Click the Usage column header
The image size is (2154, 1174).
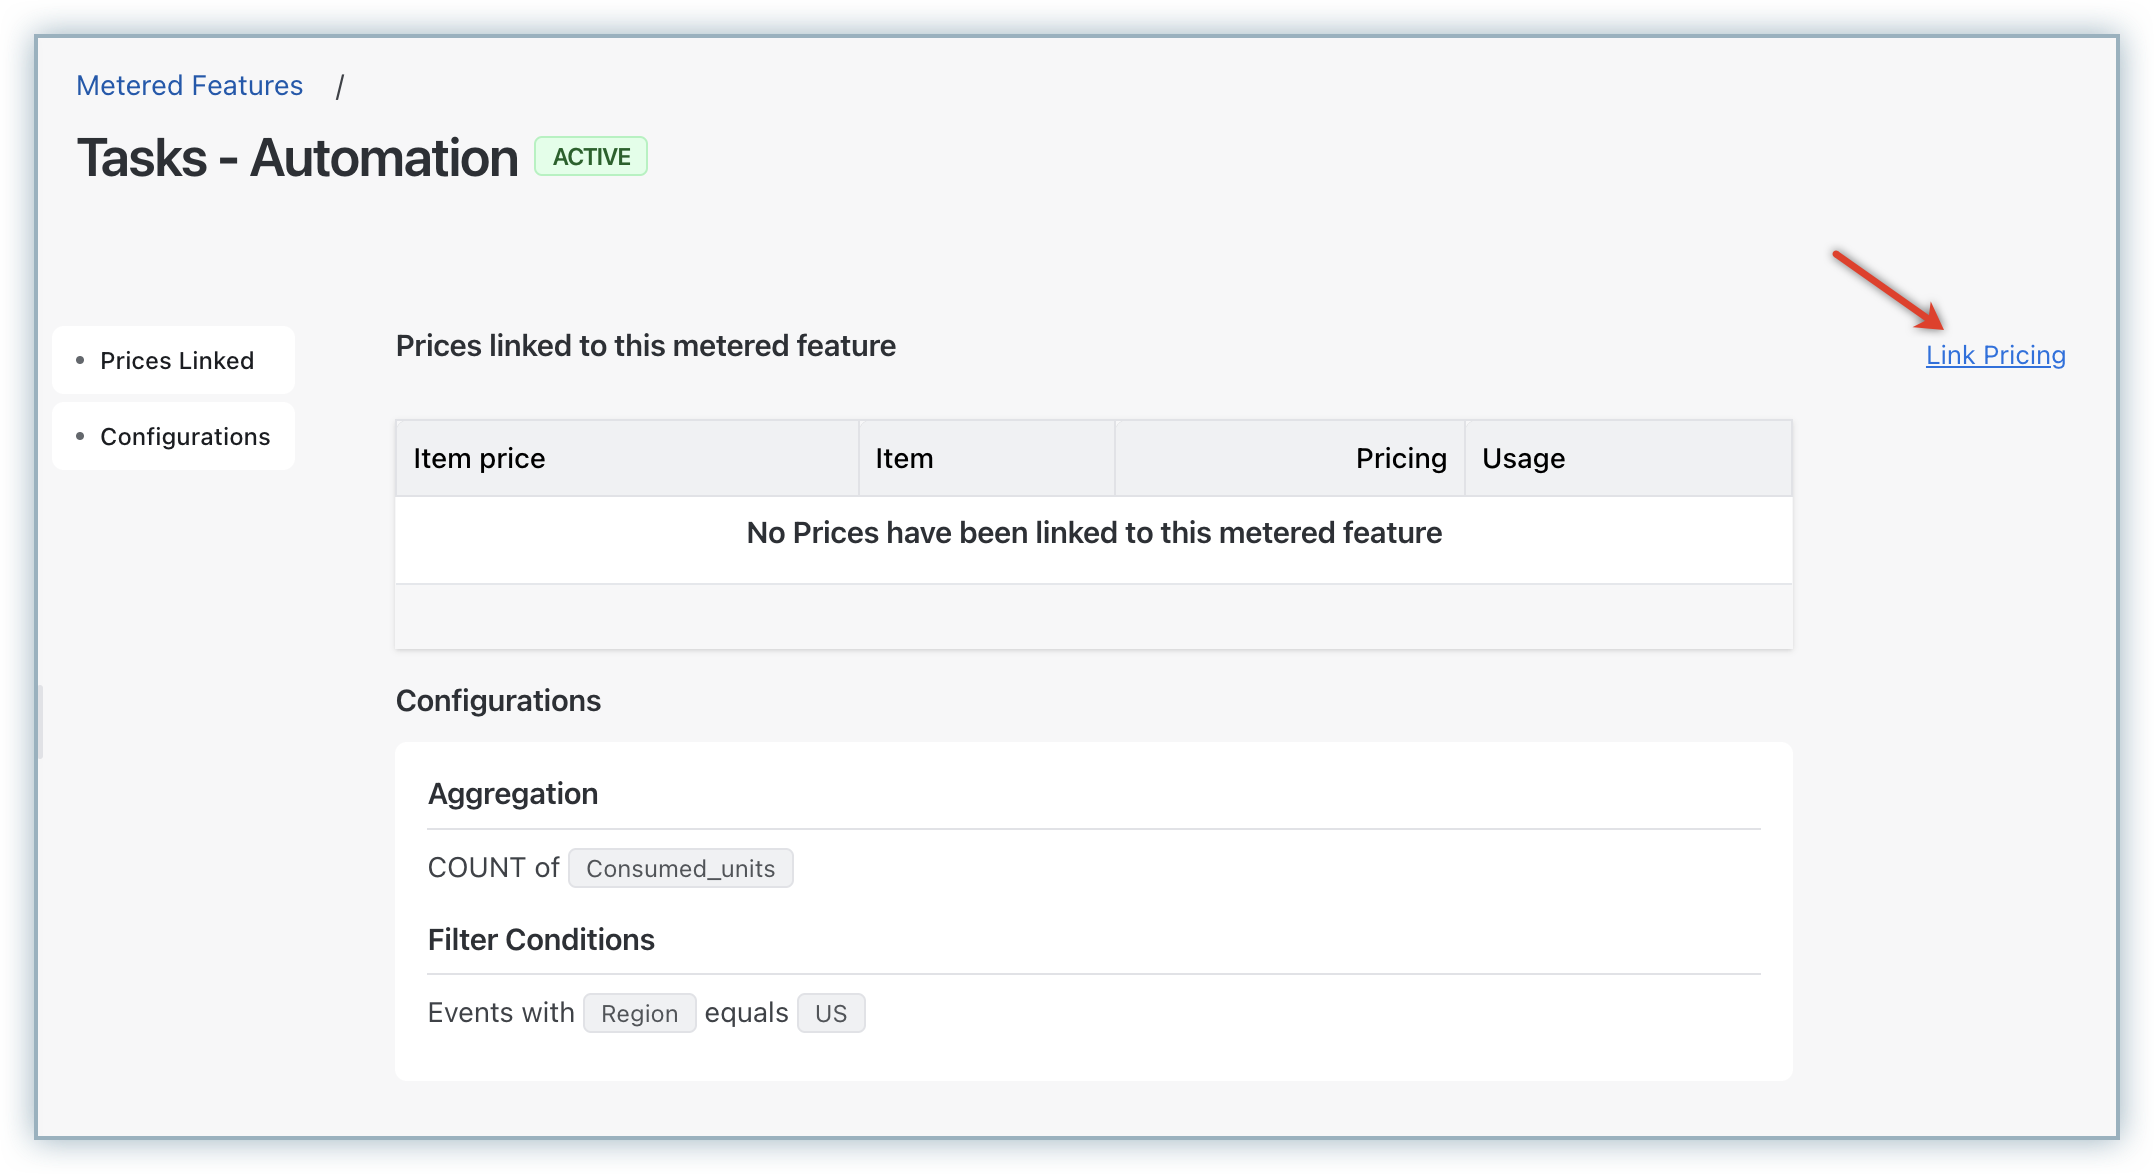click(1523, 458)
